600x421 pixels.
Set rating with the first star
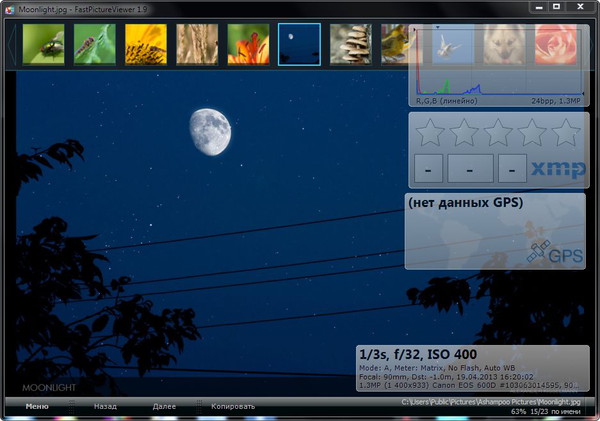[430, 132]
